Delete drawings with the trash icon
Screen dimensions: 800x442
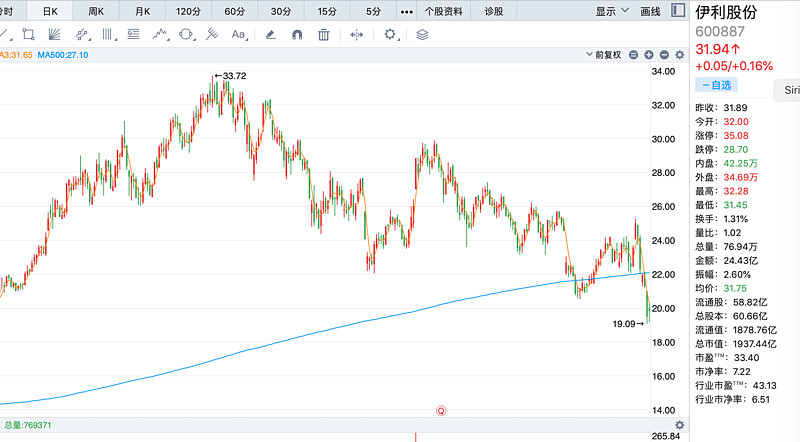pyautogui.click(x=323, y=34)
